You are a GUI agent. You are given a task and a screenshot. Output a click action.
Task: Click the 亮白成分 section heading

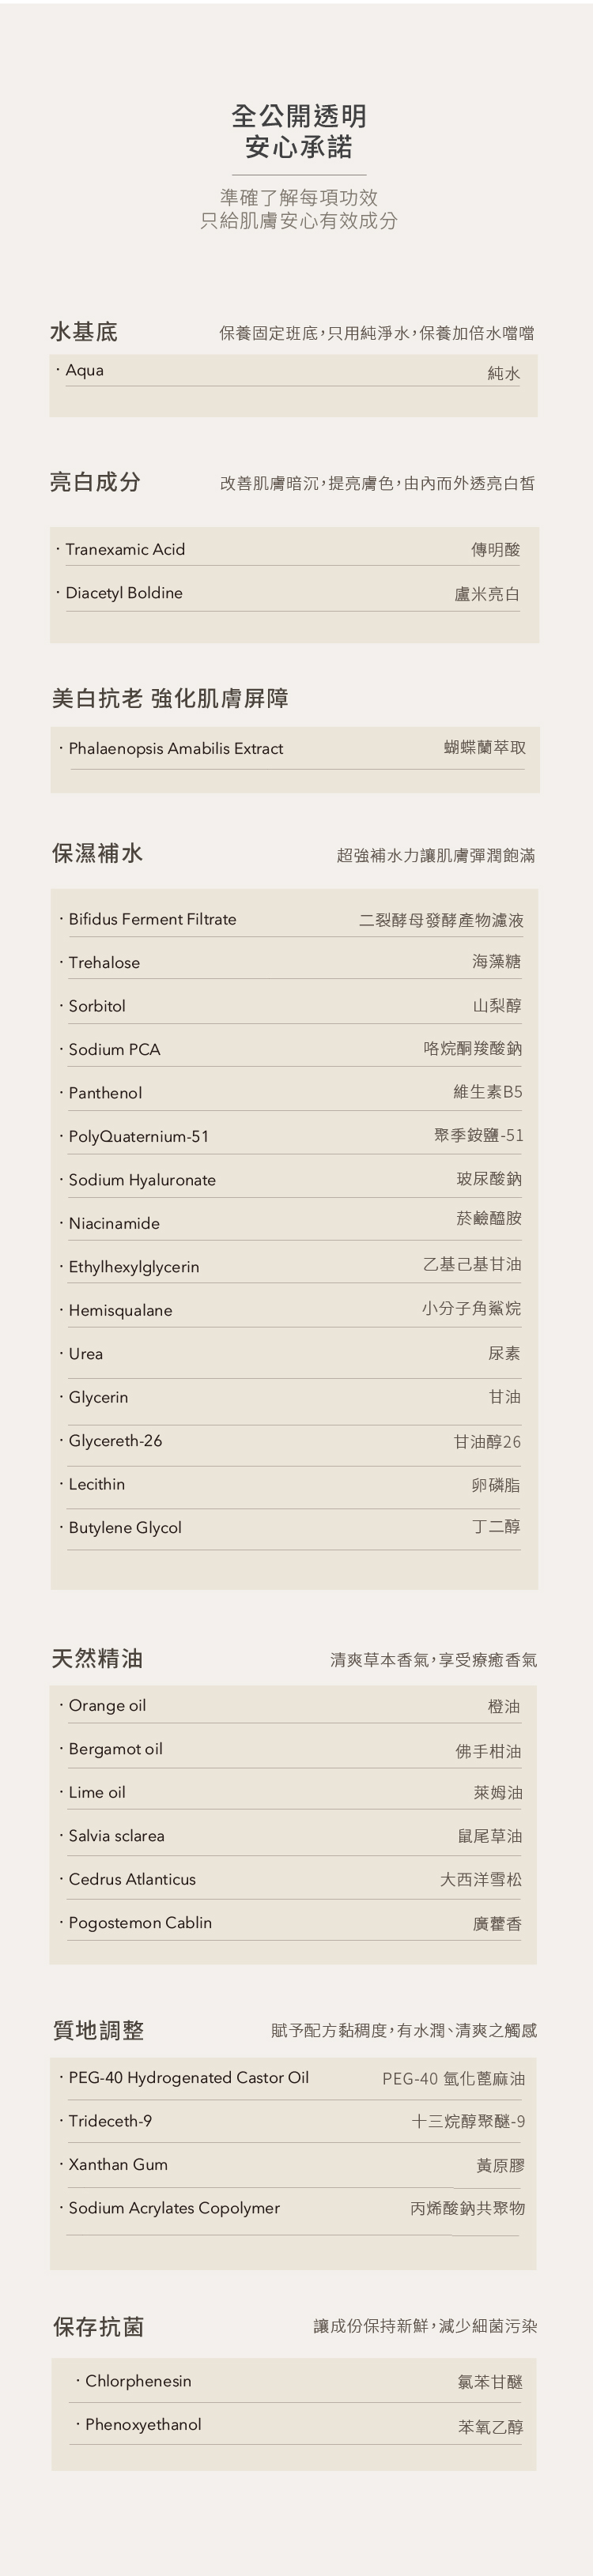point(95,482)
